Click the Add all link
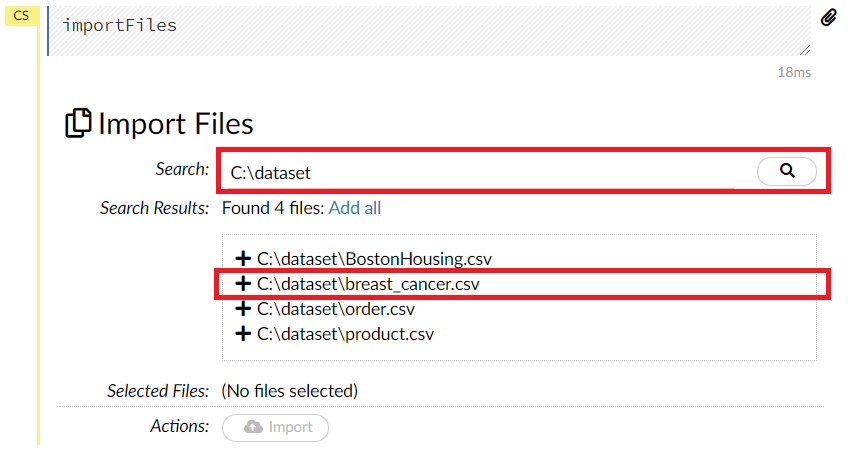Screen dimensions: 848x464 tap(355, 208)
